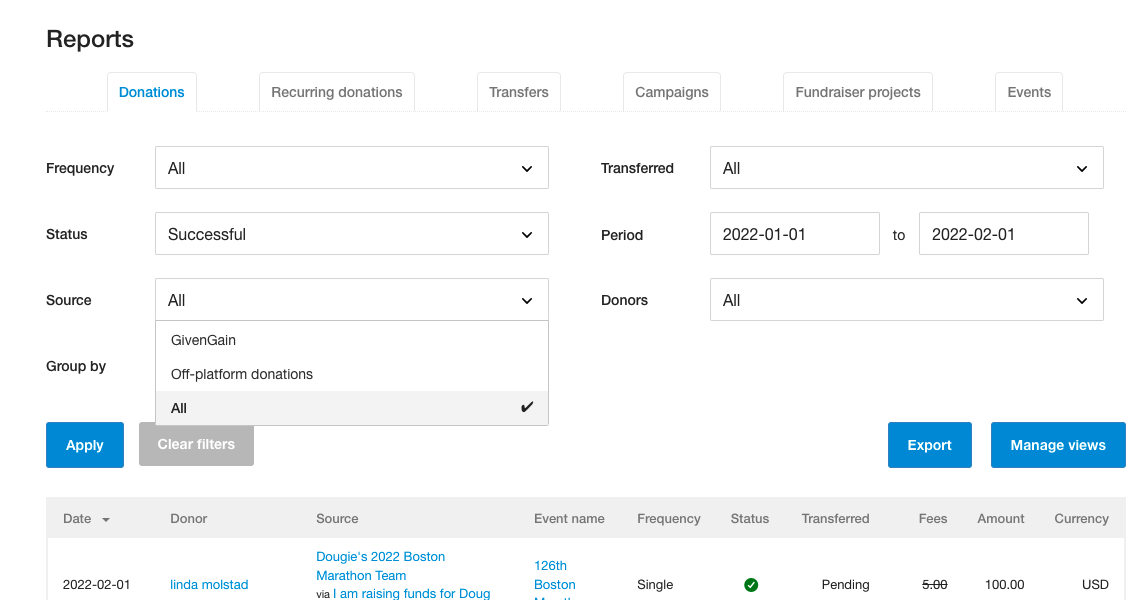
Task: Open the Transfers tab
Action: 519,92
